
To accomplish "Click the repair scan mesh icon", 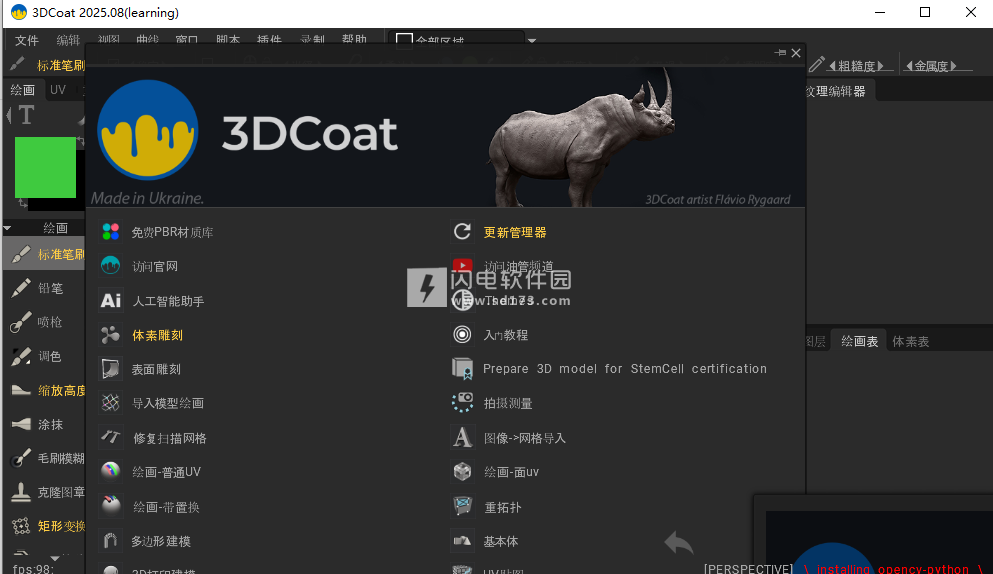I will pos(111,437).
